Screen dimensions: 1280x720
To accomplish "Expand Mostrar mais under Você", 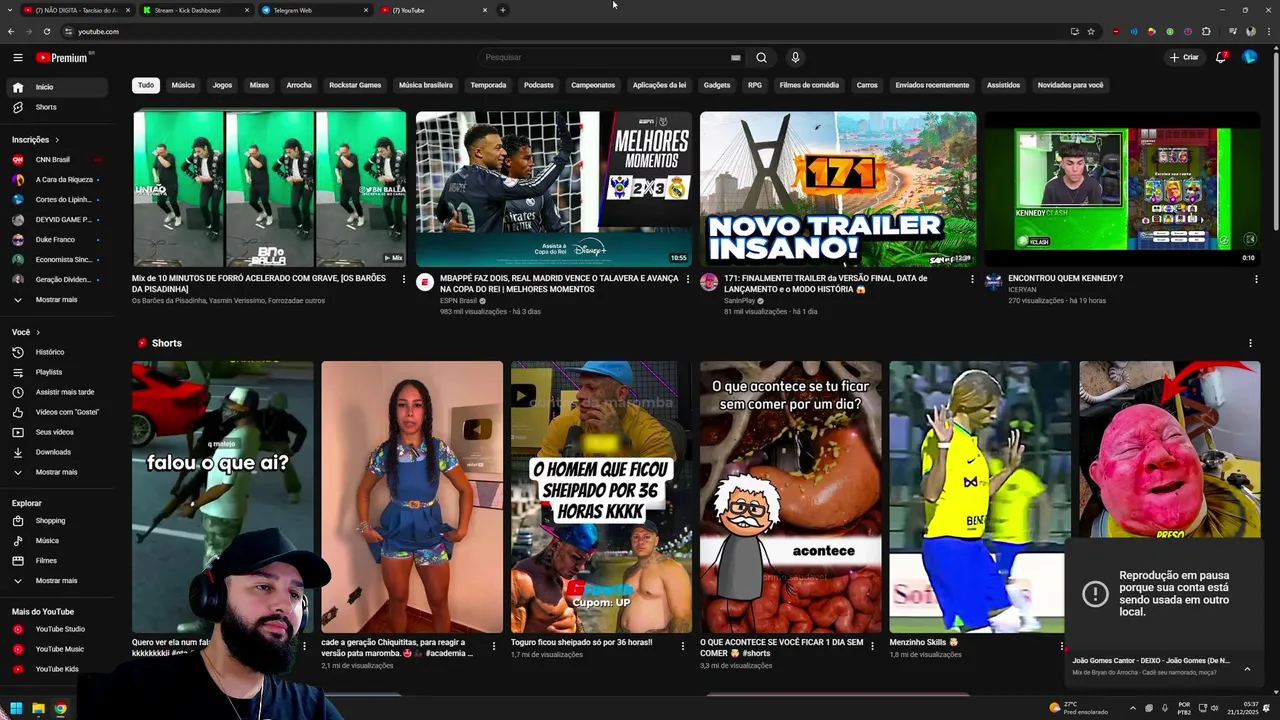I will coord(55,472).
